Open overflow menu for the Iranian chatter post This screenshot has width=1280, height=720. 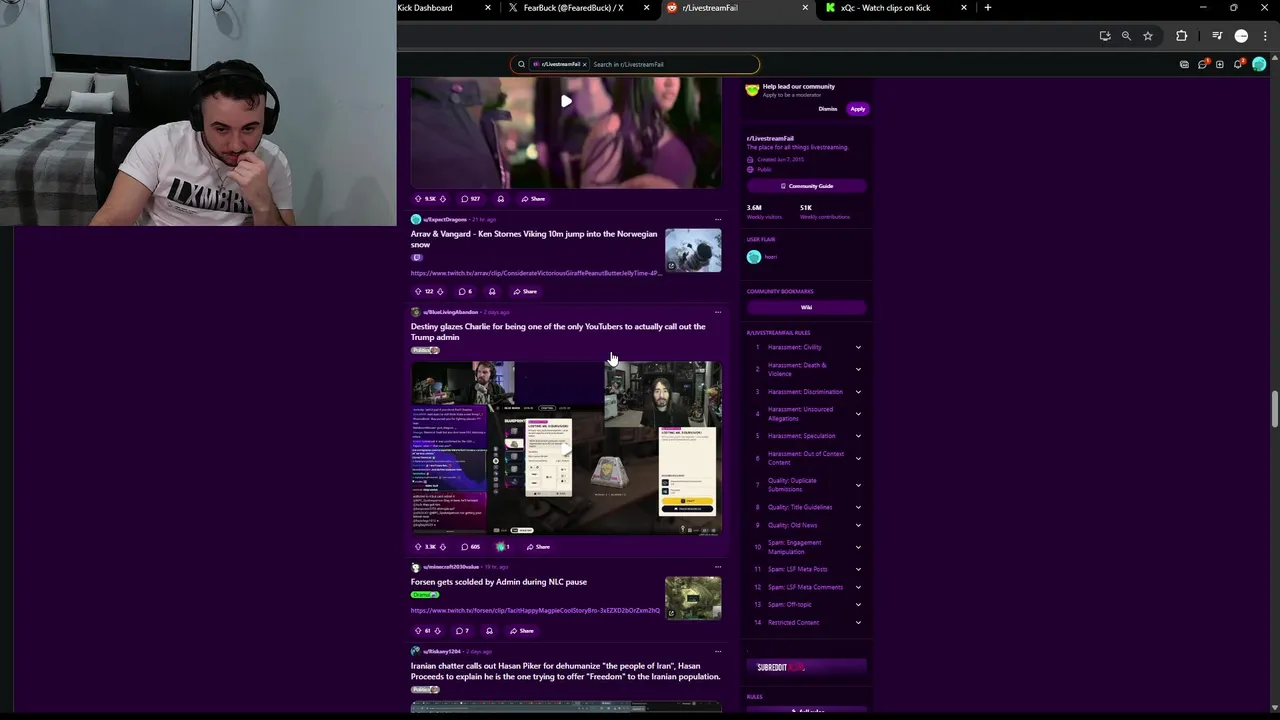click(717, 651)
